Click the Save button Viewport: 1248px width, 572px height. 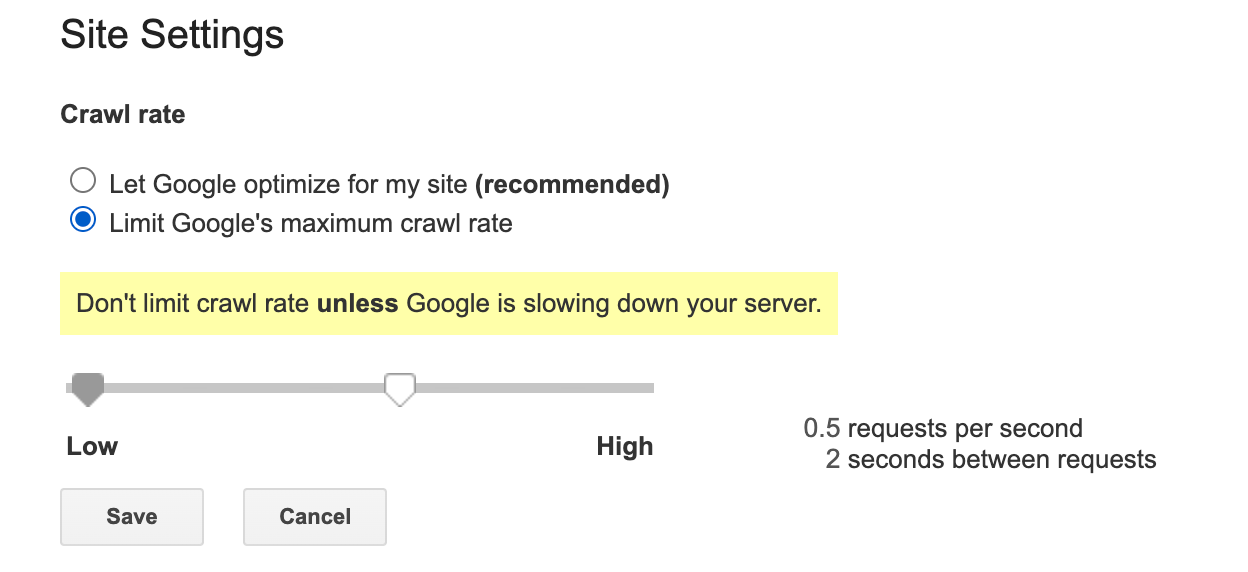[x=132, y=517]
